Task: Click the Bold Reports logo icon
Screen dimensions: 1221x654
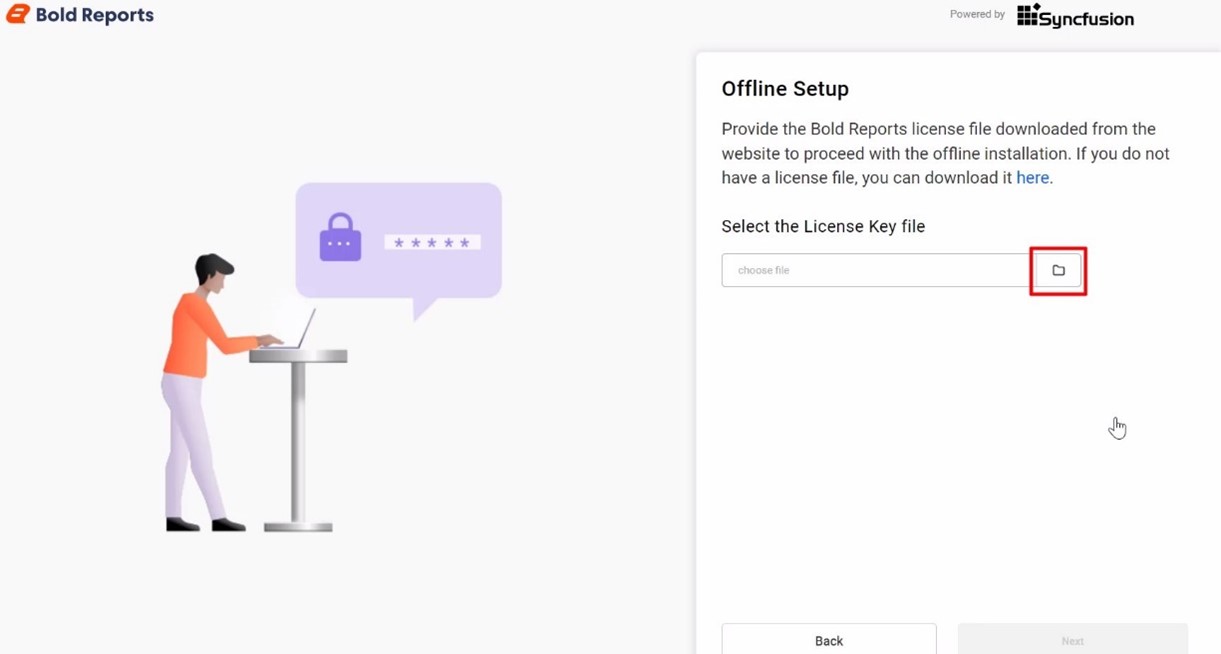Action: (x=17, y=14)
